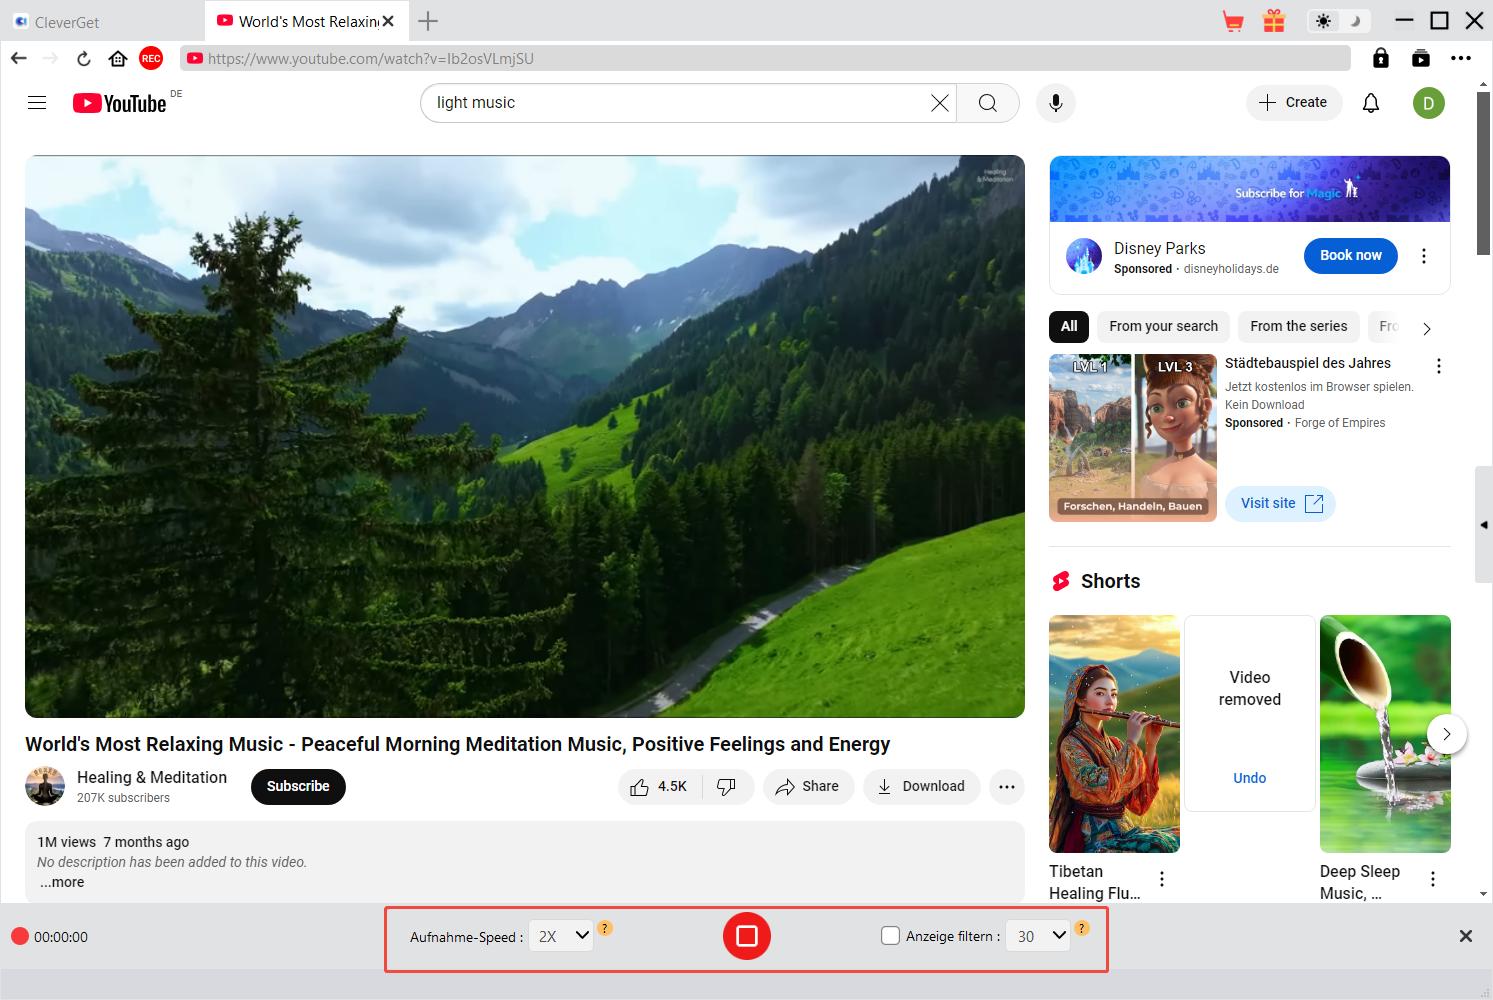Image resolution: width=1493 pixels, height=1000 pixels.
Task: Open the Anzeige filtern 30 dropdown
Action: coord(1038,936)
